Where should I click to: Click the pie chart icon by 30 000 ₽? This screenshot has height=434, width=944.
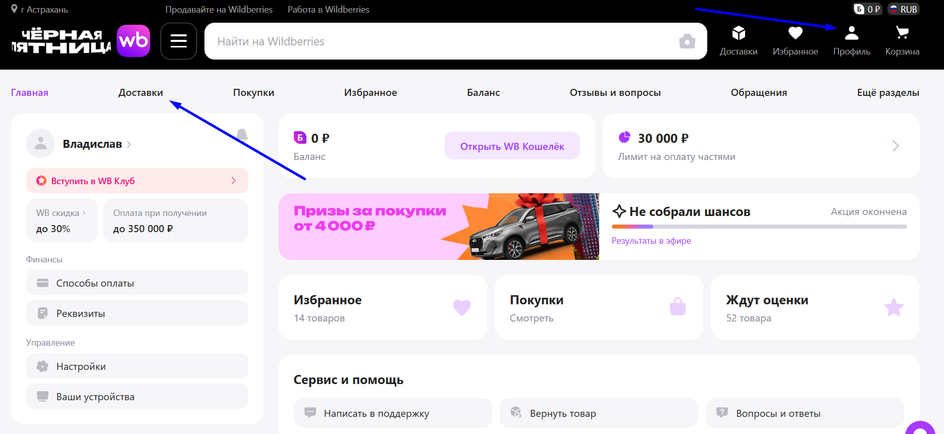[x=624, y=138]
